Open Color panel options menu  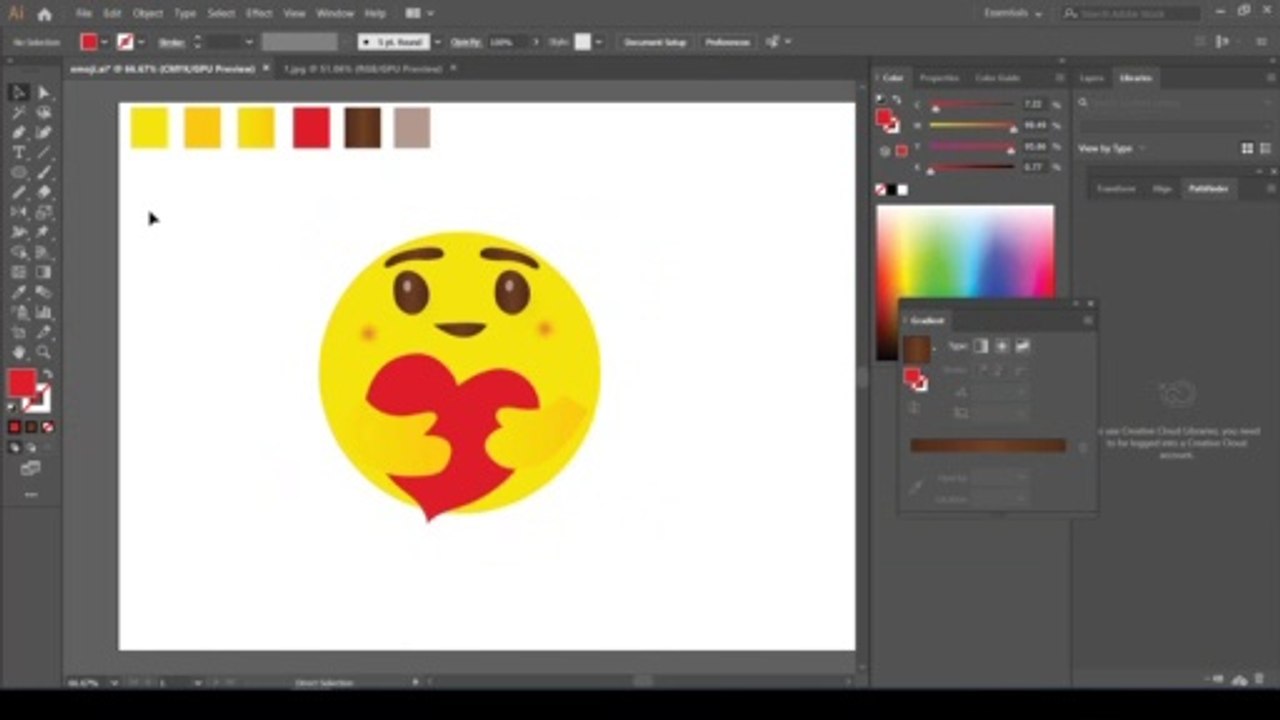click(x=1060, y=78)
